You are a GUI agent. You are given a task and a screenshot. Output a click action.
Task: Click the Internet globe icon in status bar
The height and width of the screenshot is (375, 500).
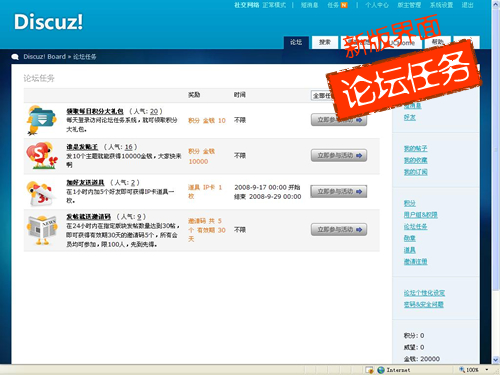[x=381, y=370]
